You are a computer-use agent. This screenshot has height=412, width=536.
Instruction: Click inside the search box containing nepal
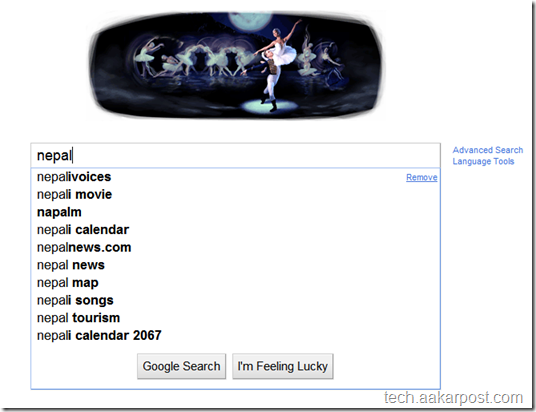click(x=235, y=156)
